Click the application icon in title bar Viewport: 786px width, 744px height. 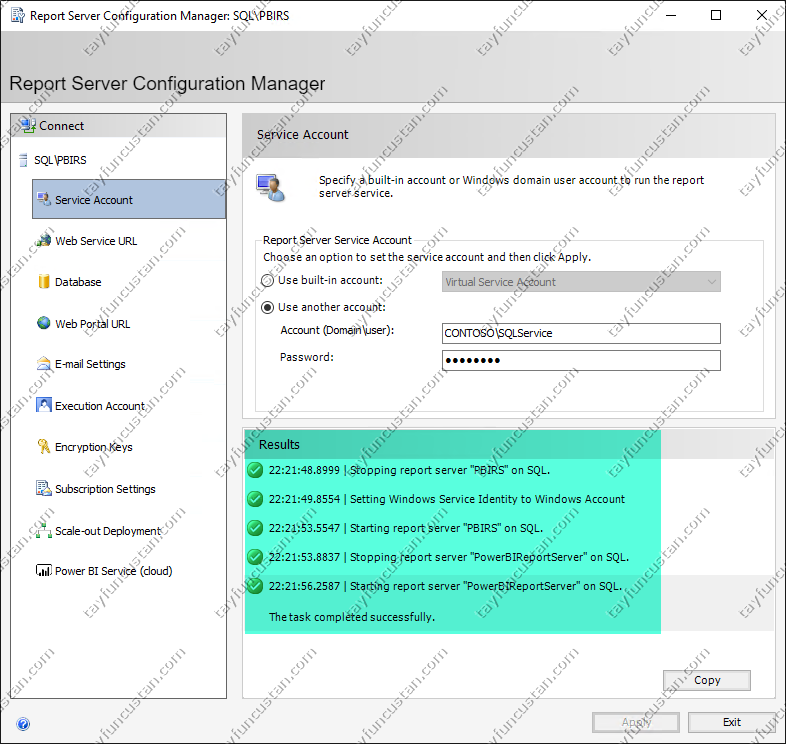(x=18, y=16)
